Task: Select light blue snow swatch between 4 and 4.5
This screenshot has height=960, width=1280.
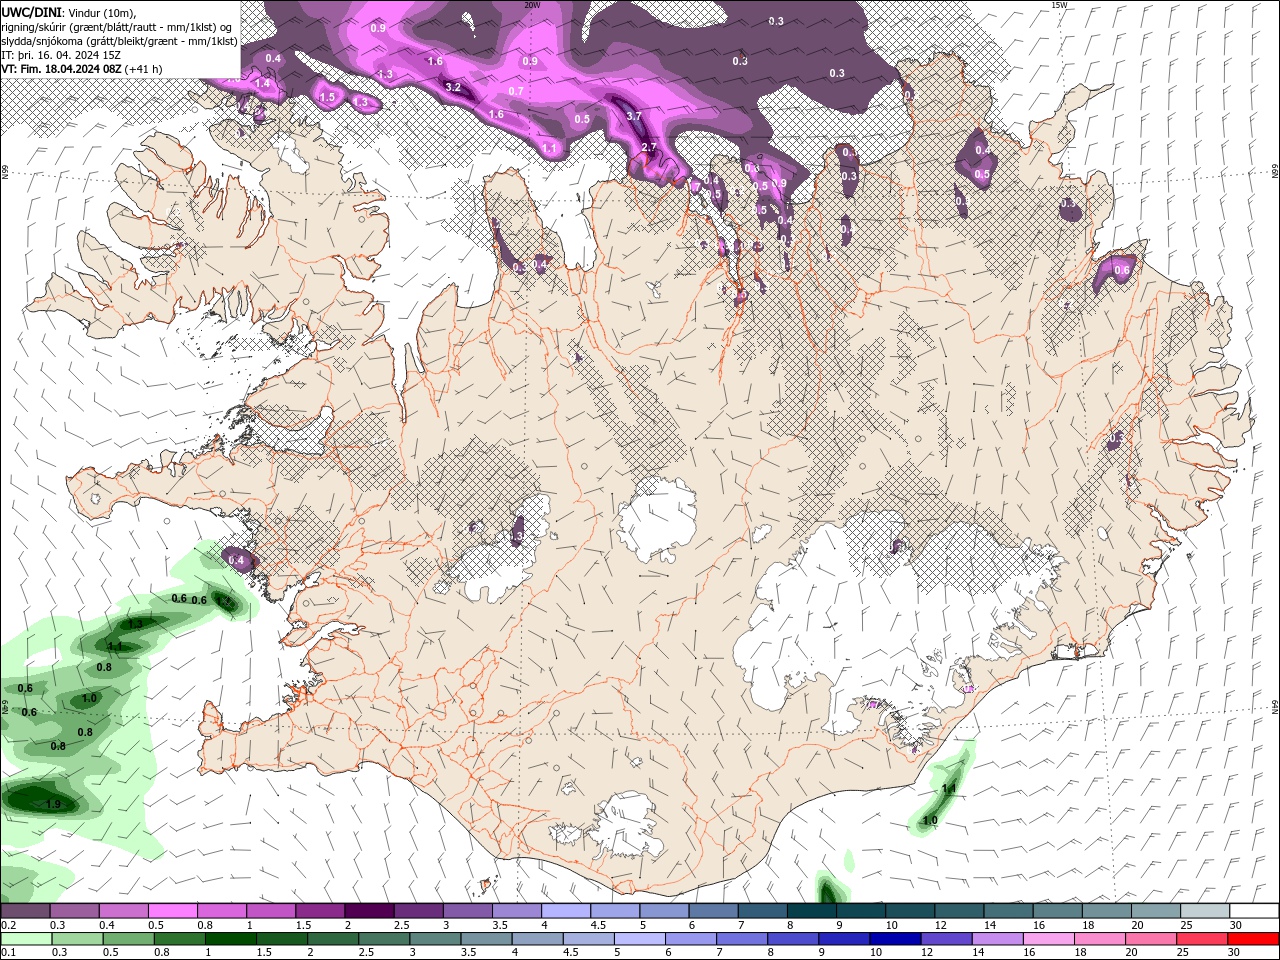Action: 566,911
